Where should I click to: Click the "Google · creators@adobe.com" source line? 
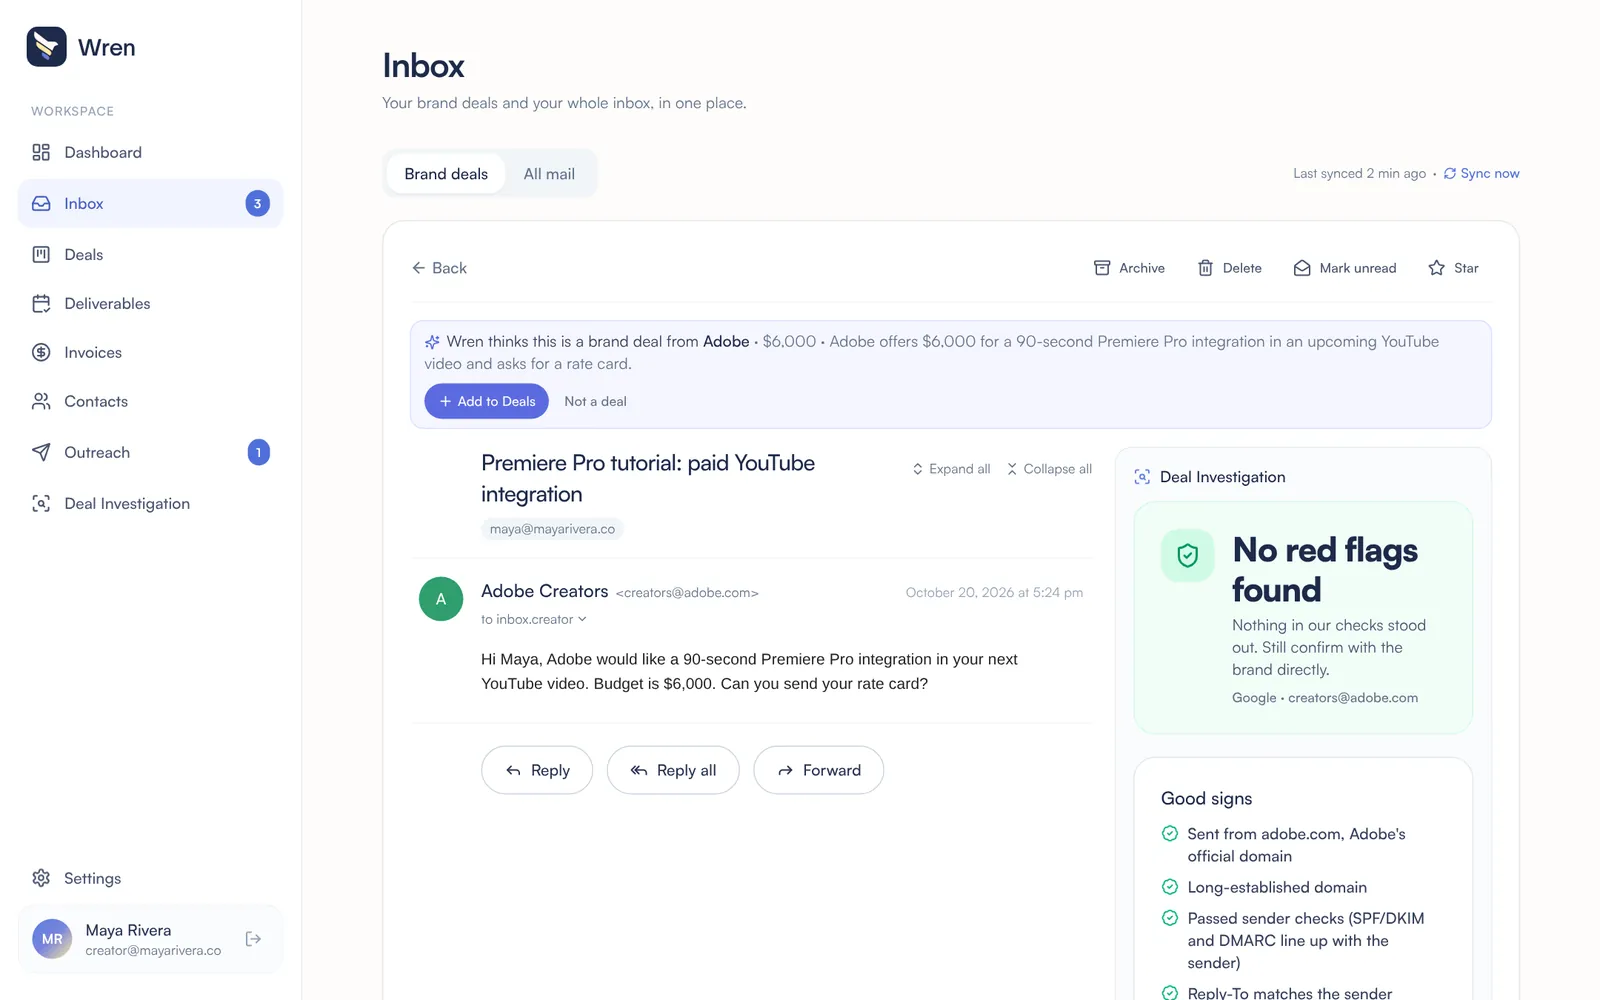pyautogui.click(x=1325, y=698)
